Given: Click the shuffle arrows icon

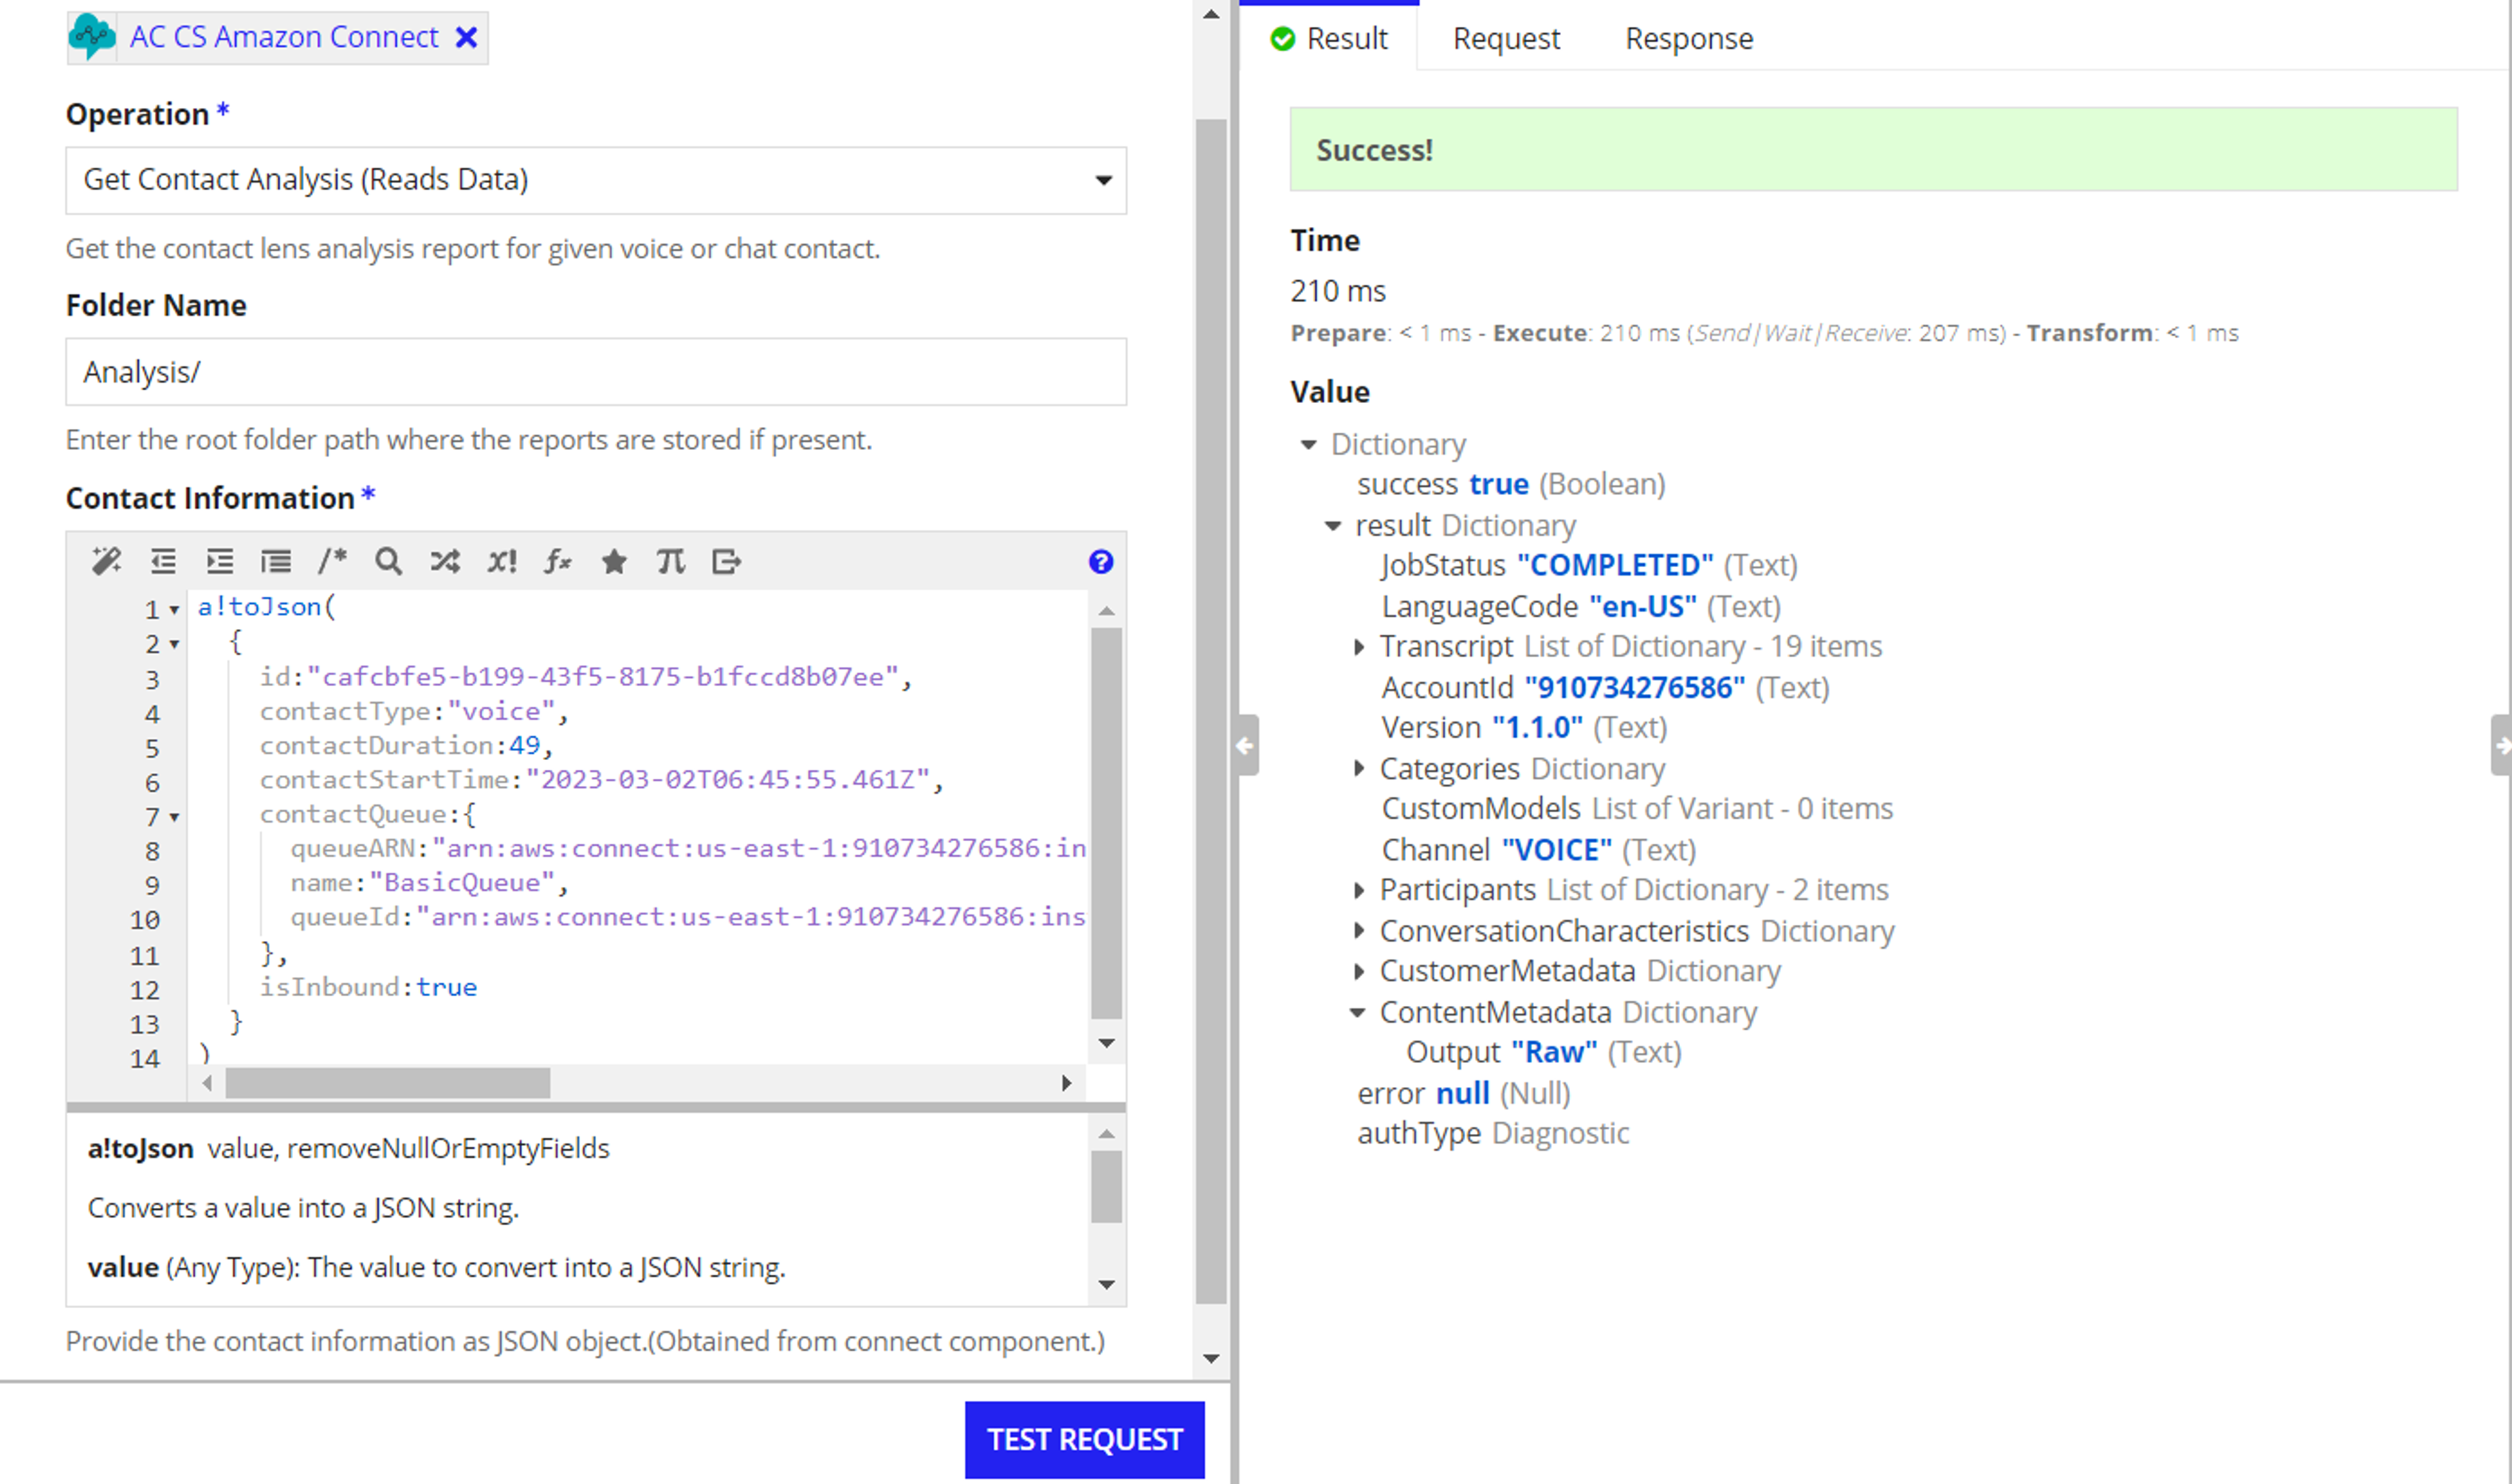Looking at the screenshot, I should coord(445,562).
